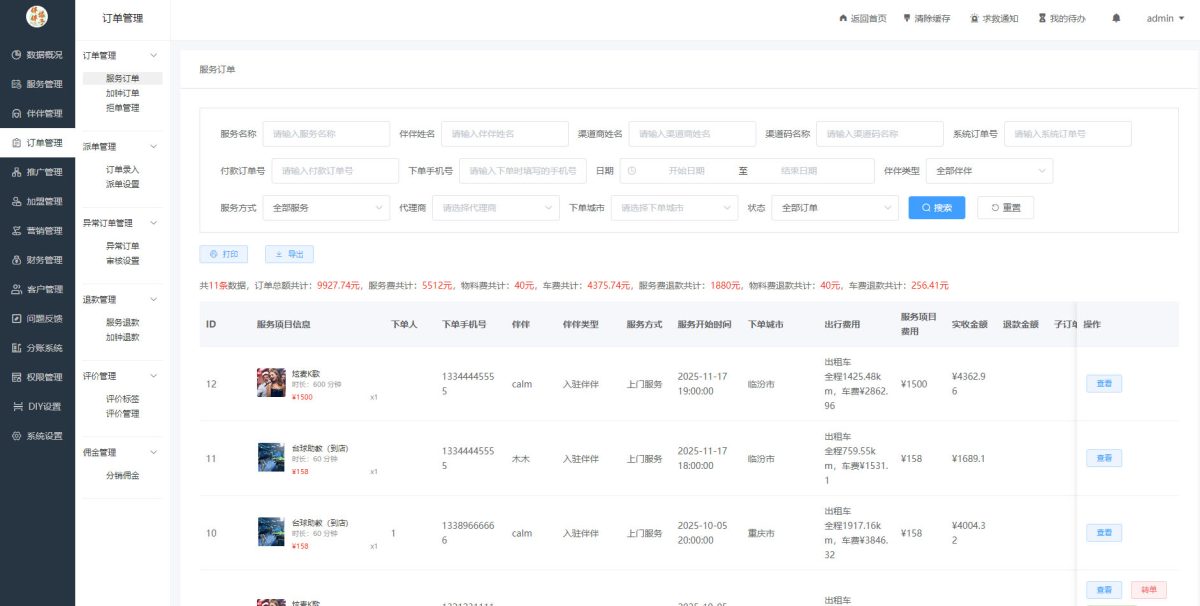Image resolution: width=1200 pixels, height=606 pixels.
Task: Focus the 付款订单号 input field
Action: [335, 171]
